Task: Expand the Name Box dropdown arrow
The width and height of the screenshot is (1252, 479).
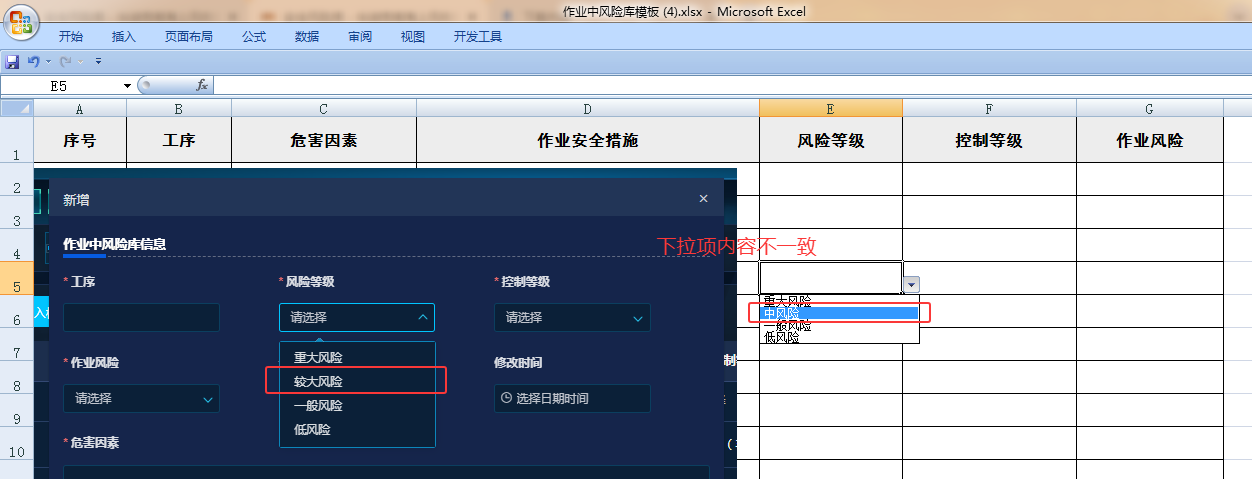Action: (x=127, y=86)
